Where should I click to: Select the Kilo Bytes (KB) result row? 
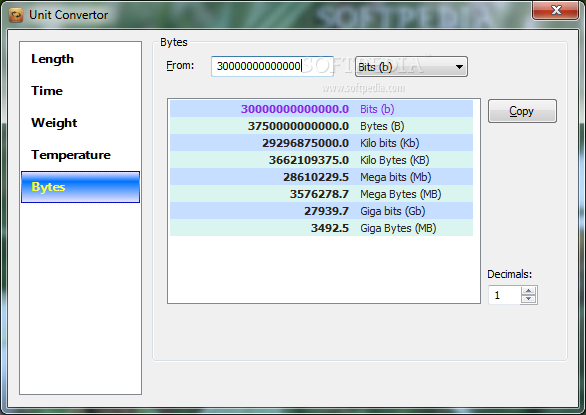tap(321, 160)
